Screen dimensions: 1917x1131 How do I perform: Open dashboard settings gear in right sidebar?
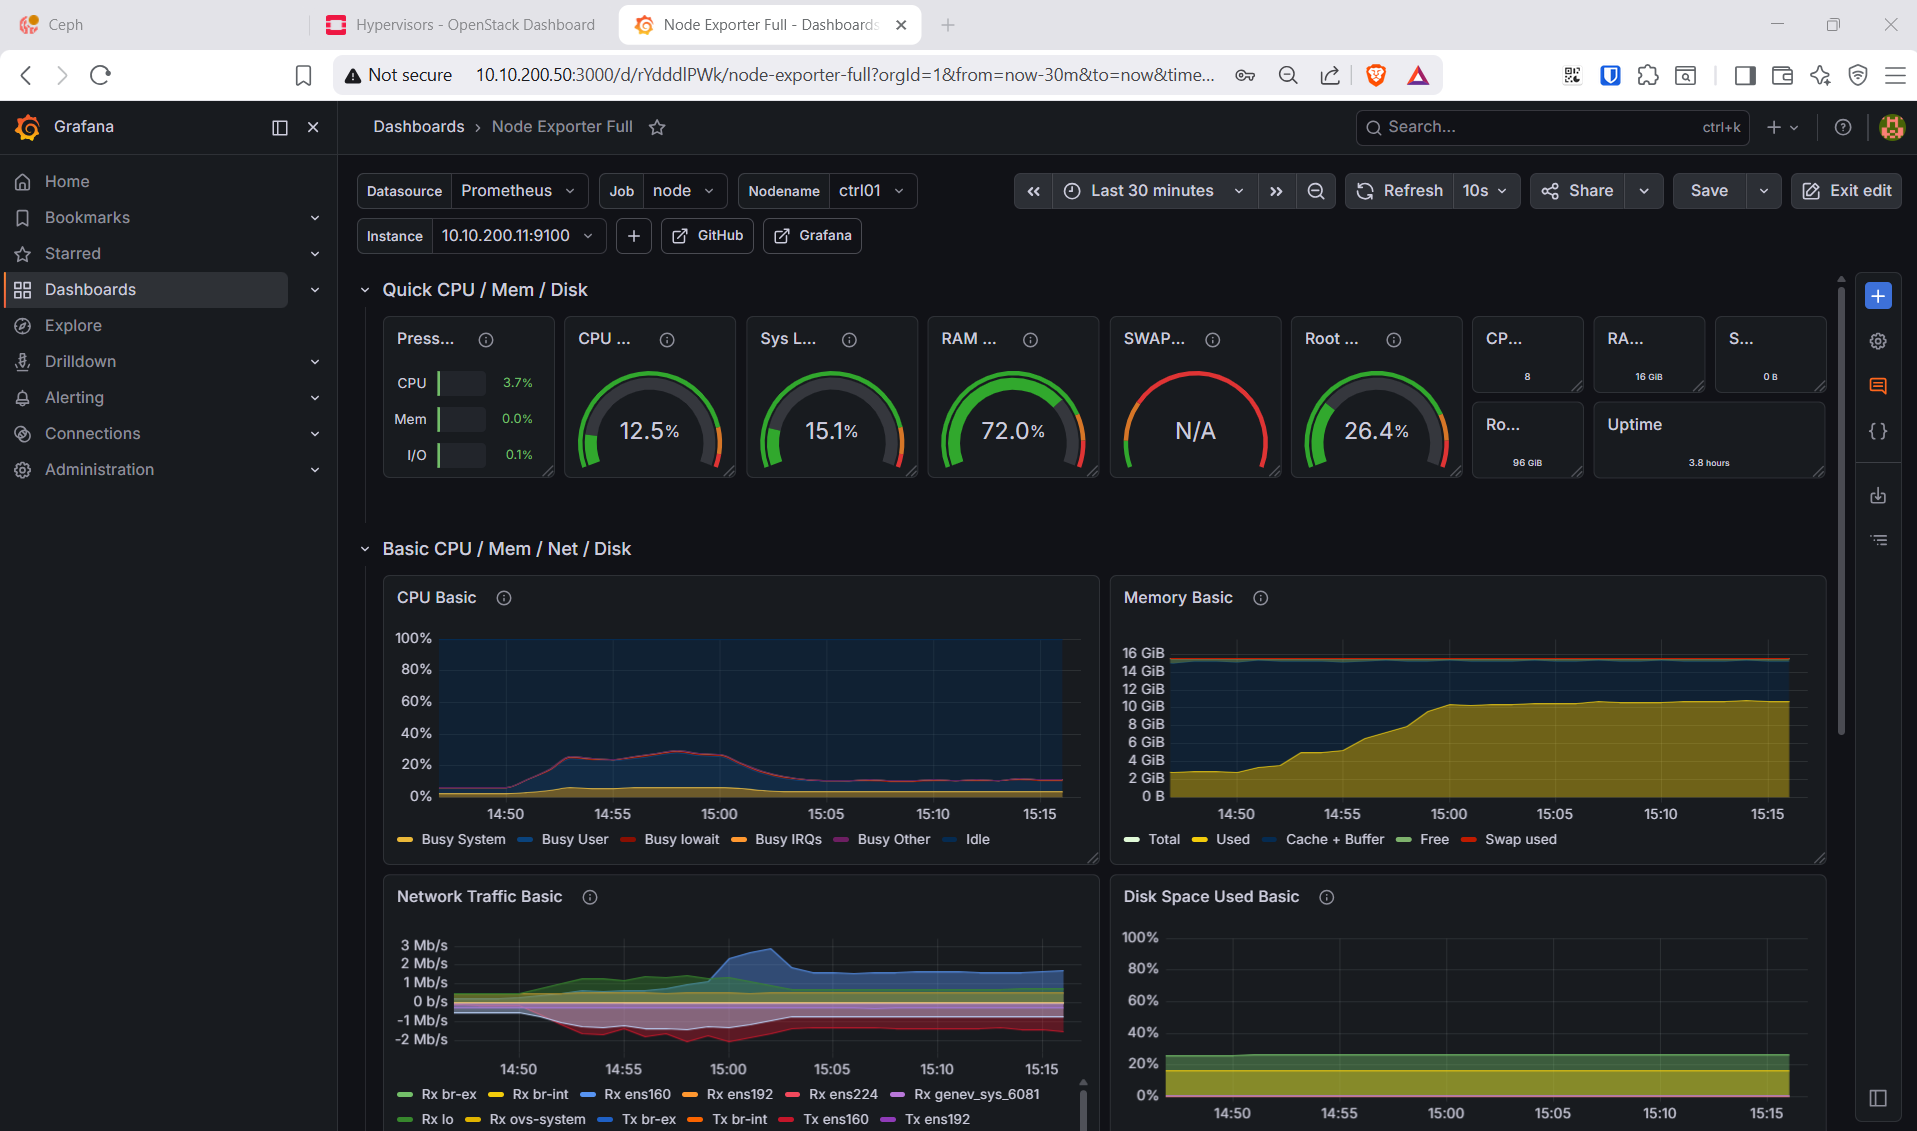click(1878, 341)
